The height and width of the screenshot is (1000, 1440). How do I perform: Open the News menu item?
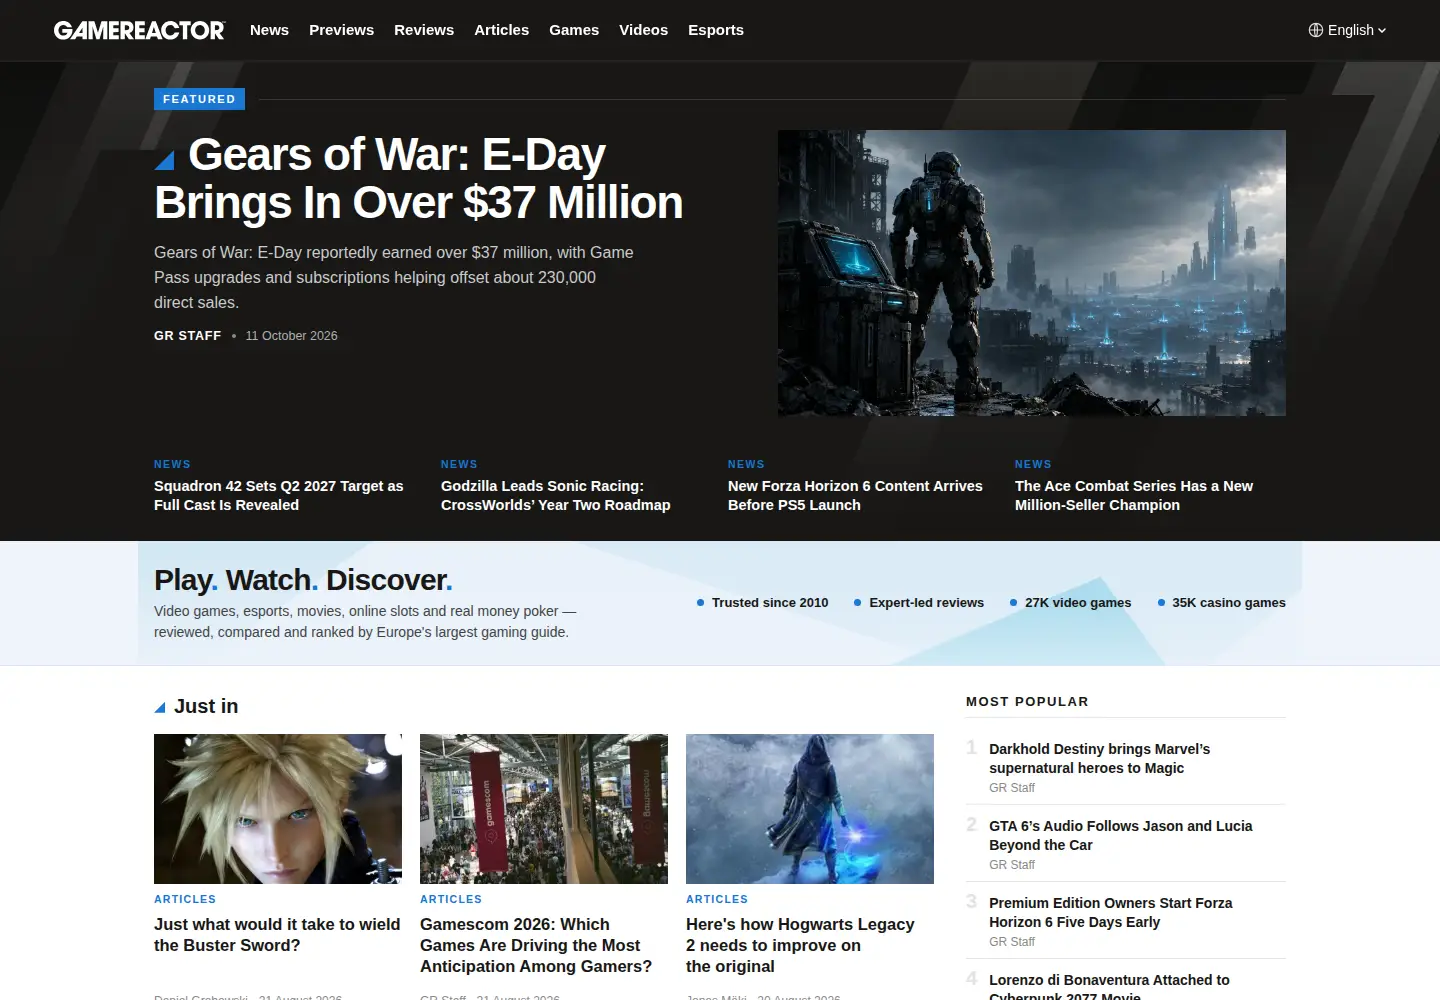pos(269,30)
